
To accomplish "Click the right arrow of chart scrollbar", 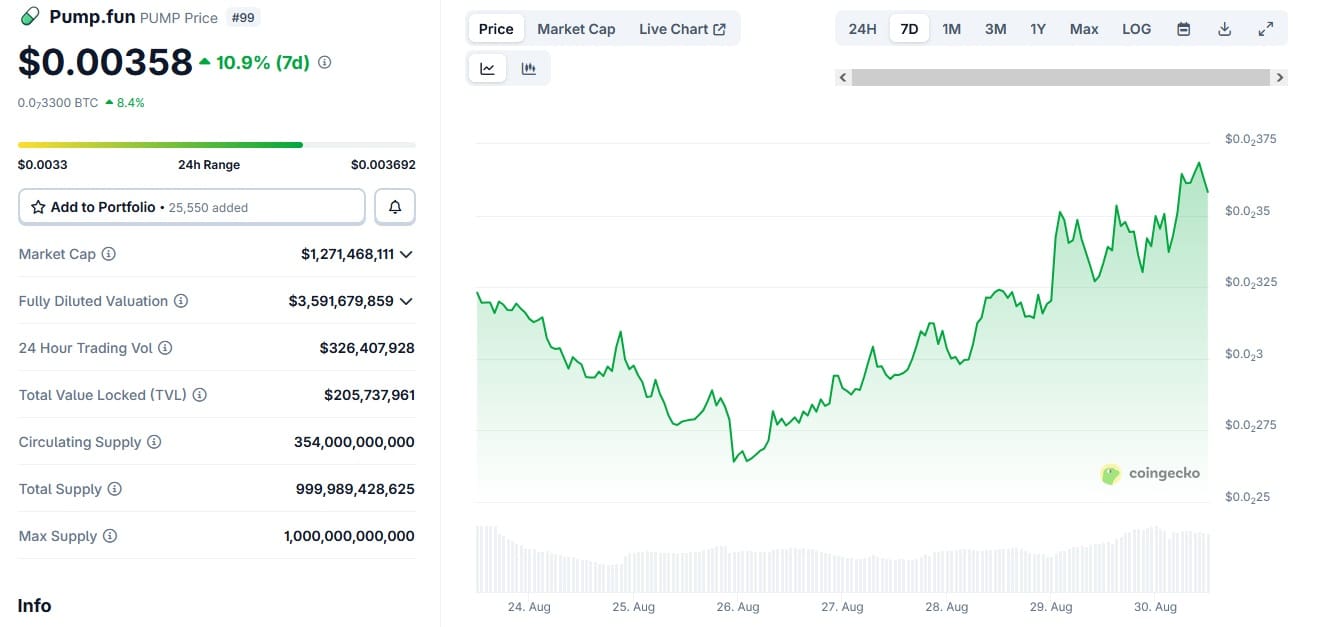I will [1280, 77].
